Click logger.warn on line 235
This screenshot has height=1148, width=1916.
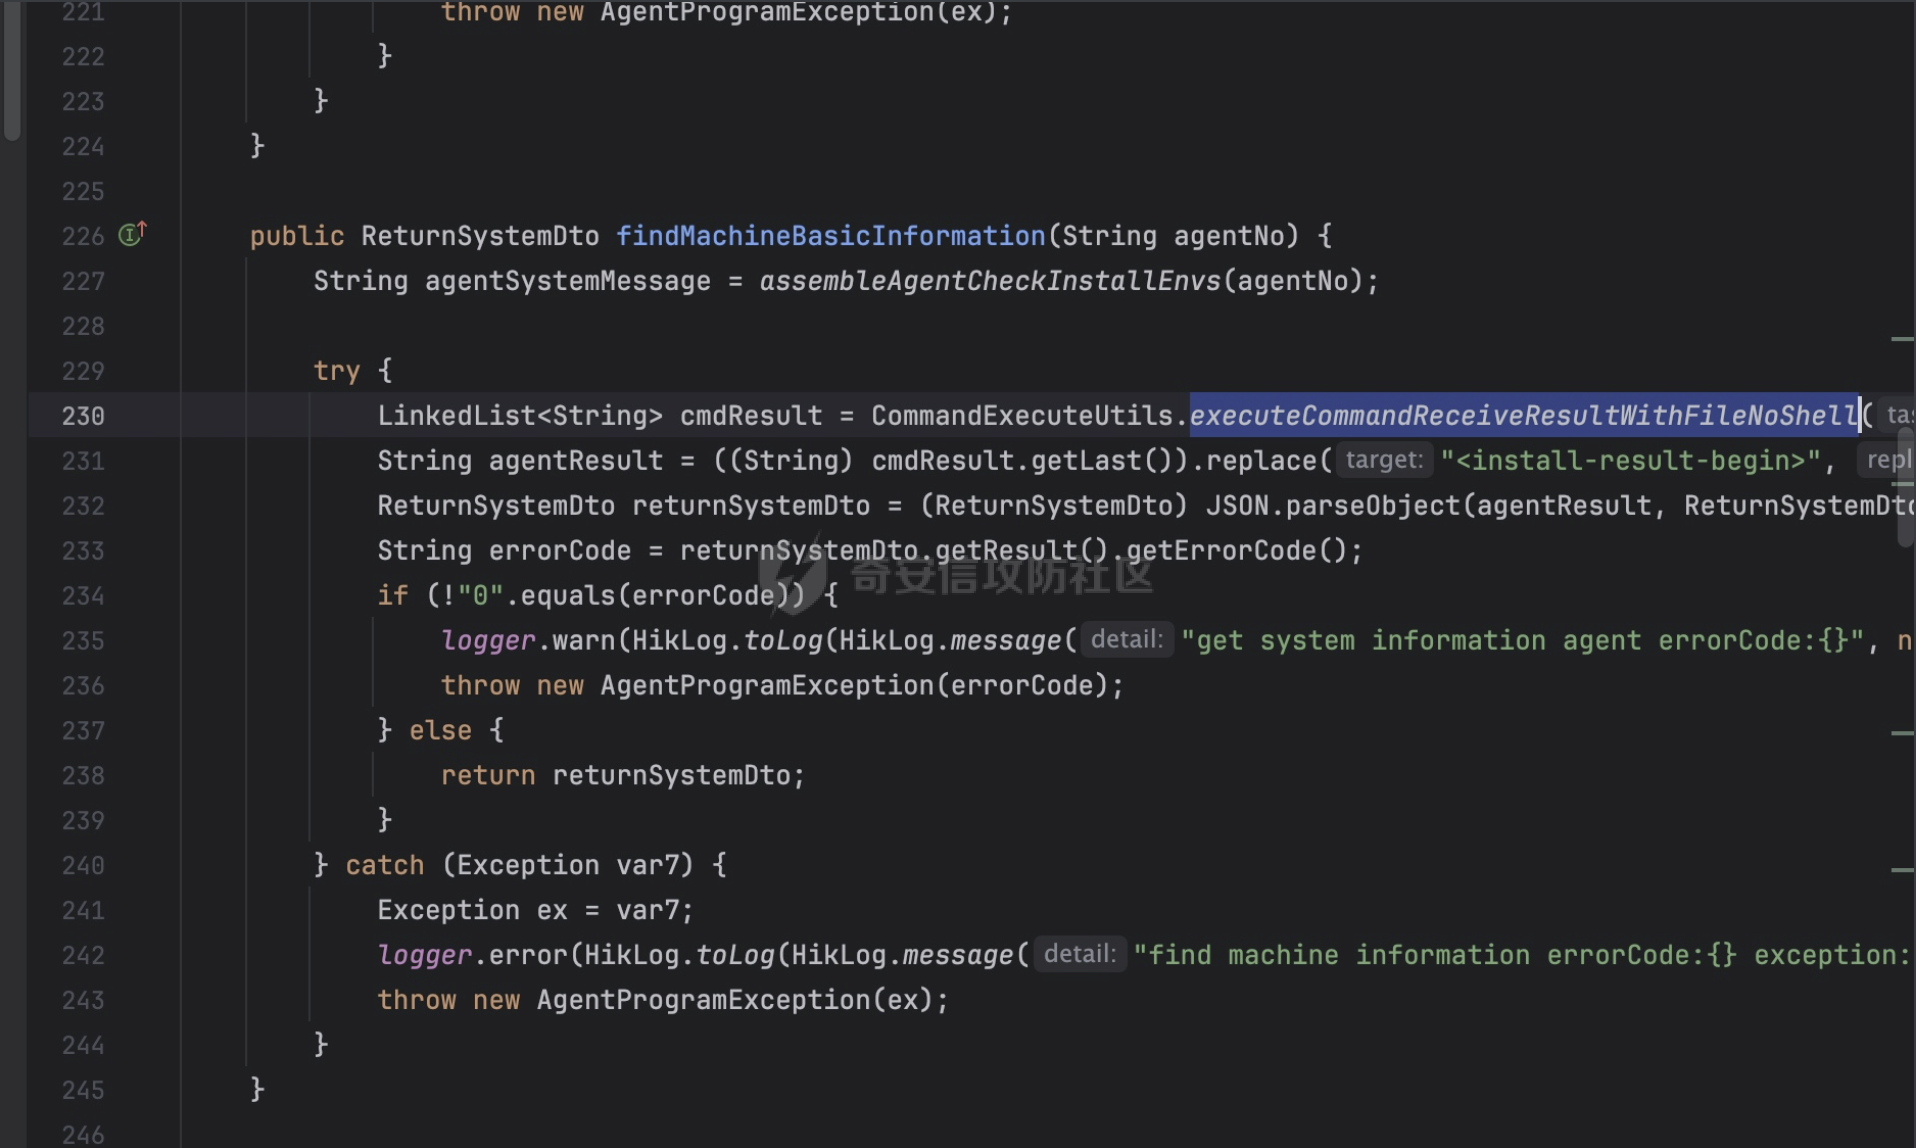tap(527, 641)
